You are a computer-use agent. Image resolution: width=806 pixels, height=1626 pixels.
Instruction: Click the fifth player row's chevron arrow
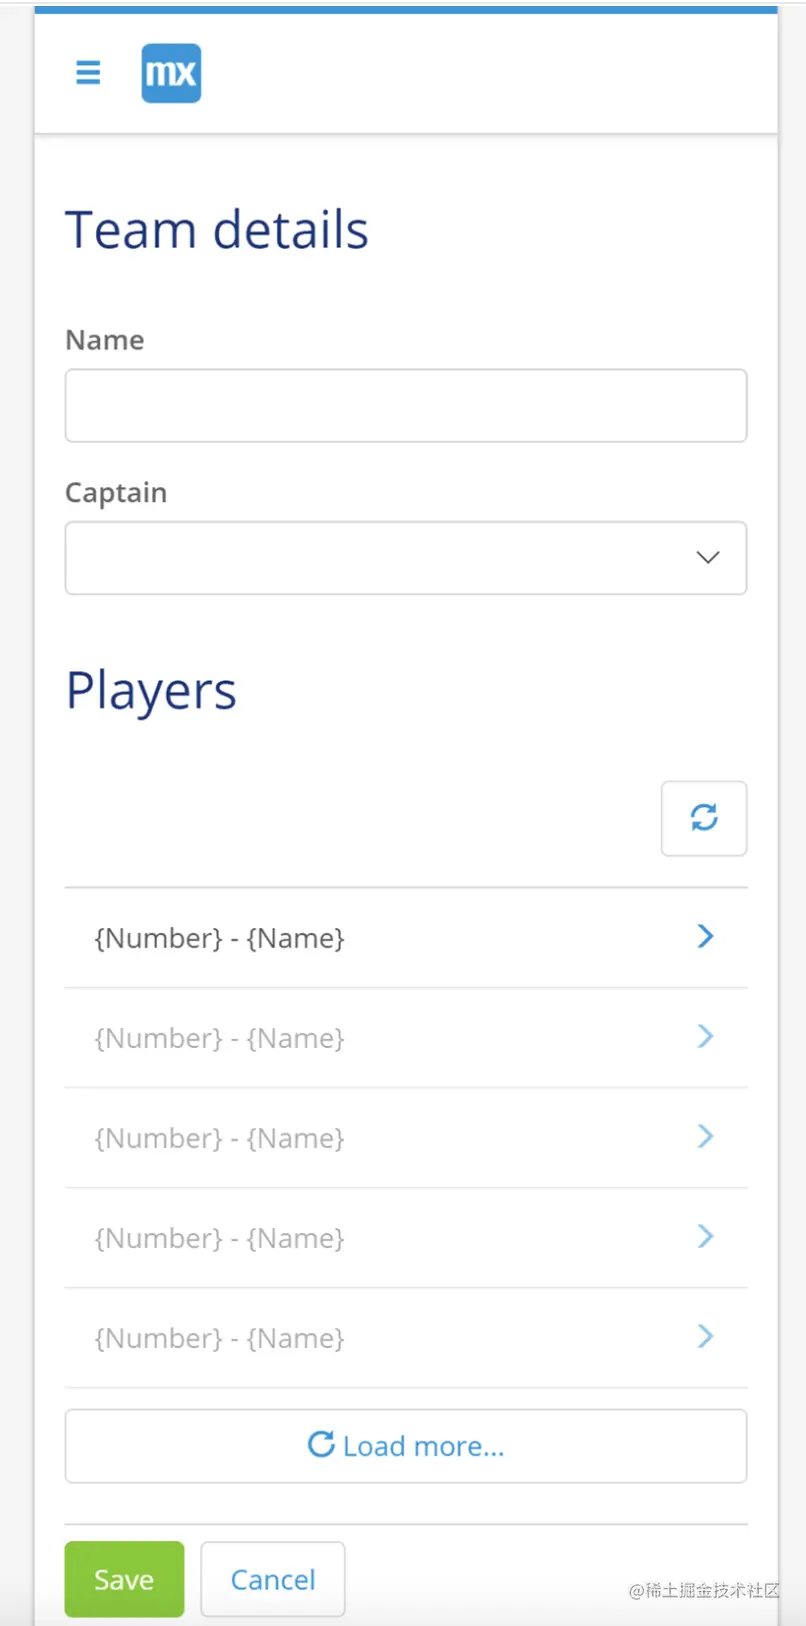point(705,1336)
